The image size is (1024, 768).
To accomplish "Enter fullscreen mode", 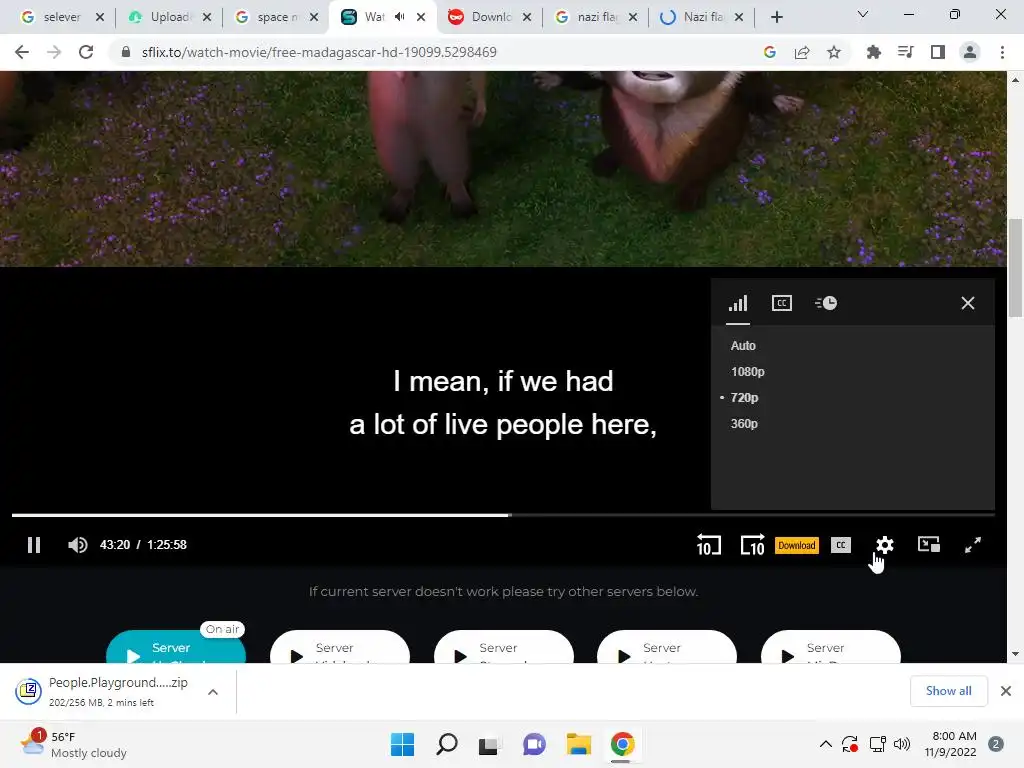I will click(x=973, y=545).
